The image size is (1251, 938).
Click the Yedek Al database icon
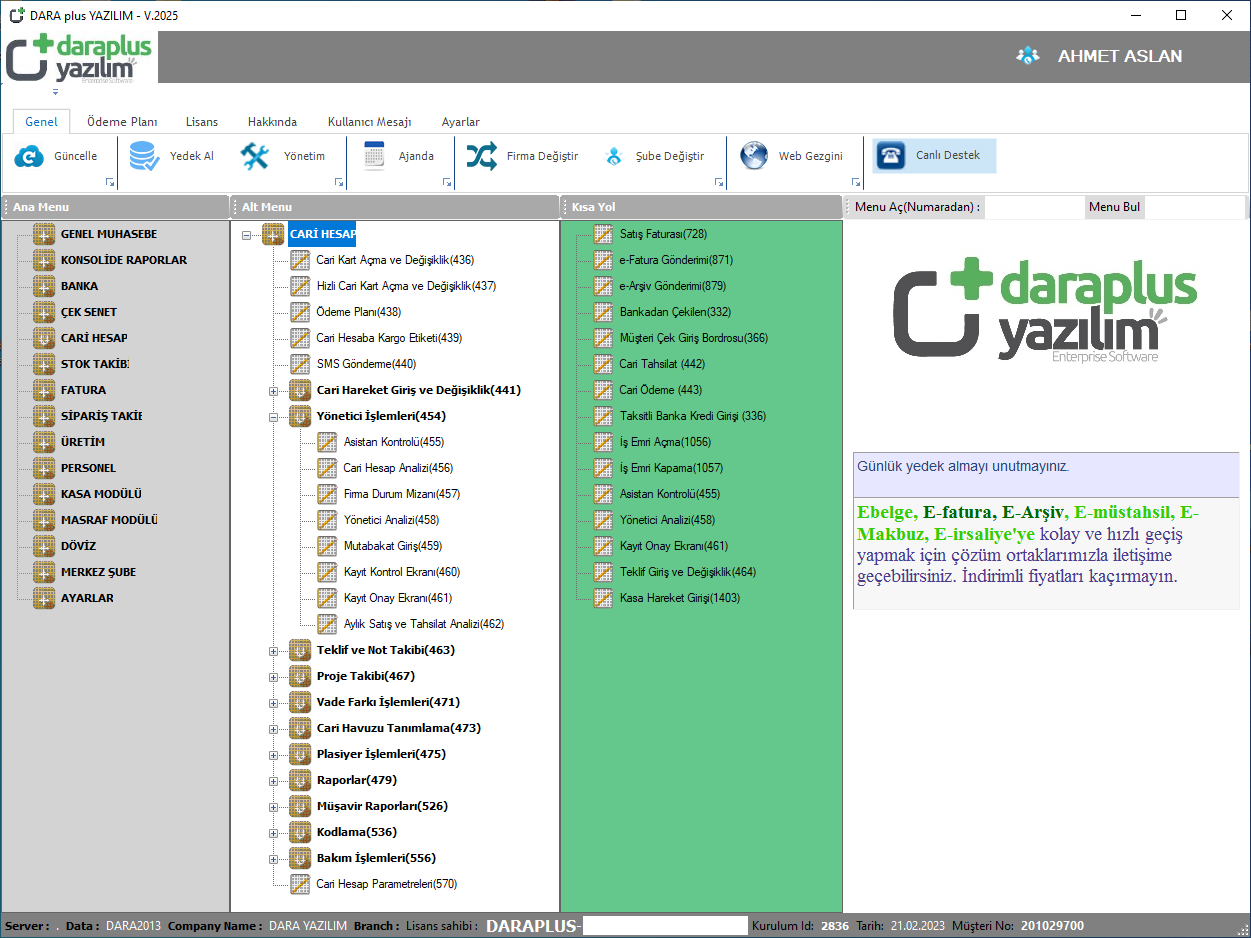tap(144, 156)
